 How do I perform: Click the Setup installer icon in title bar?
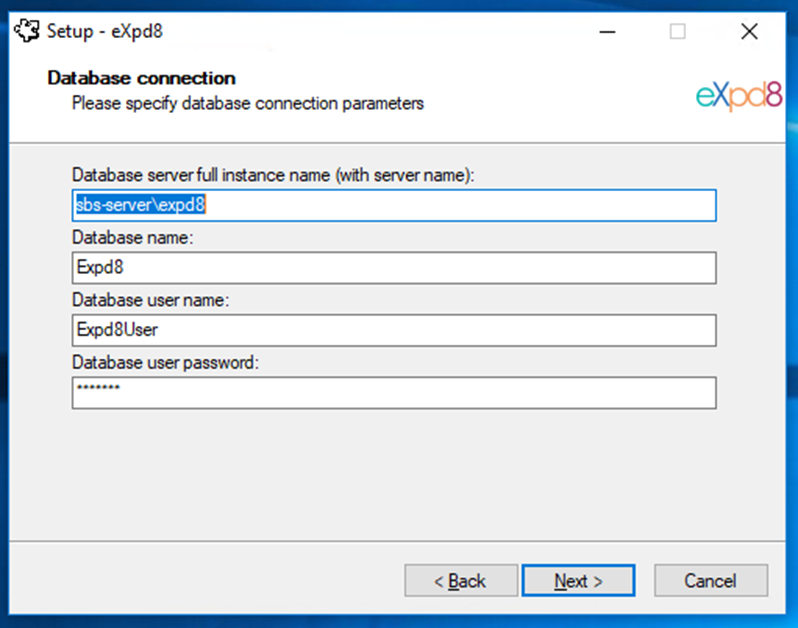pyautogui.click(x=26, y=31)
